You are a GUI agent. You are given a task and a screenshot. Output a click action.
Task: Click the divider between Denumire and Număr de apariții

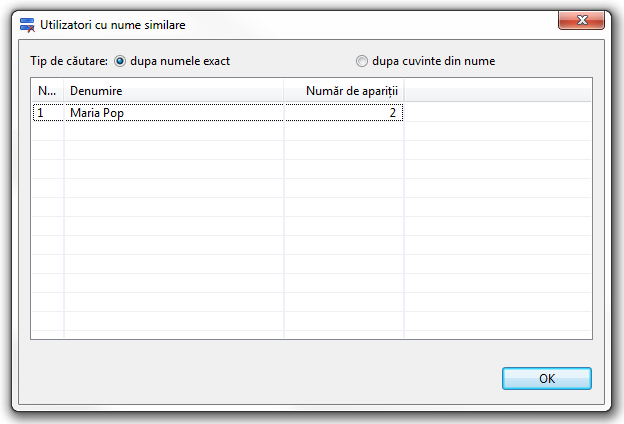point(284,91)
